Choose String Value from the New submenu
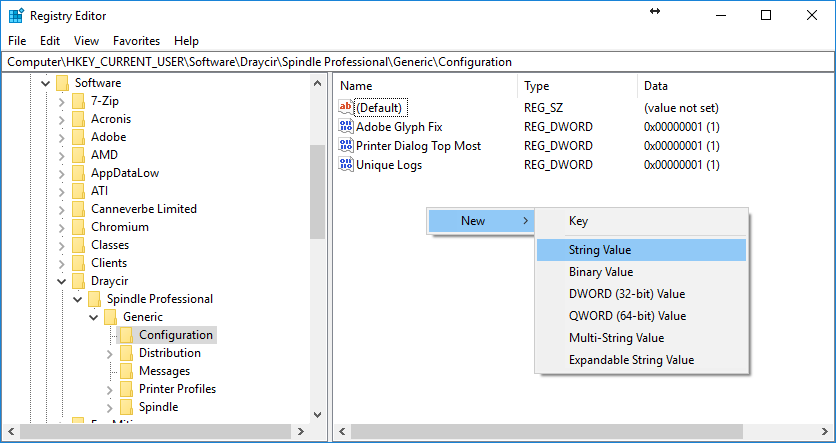The image size is (836, 443). coord(641,250)
